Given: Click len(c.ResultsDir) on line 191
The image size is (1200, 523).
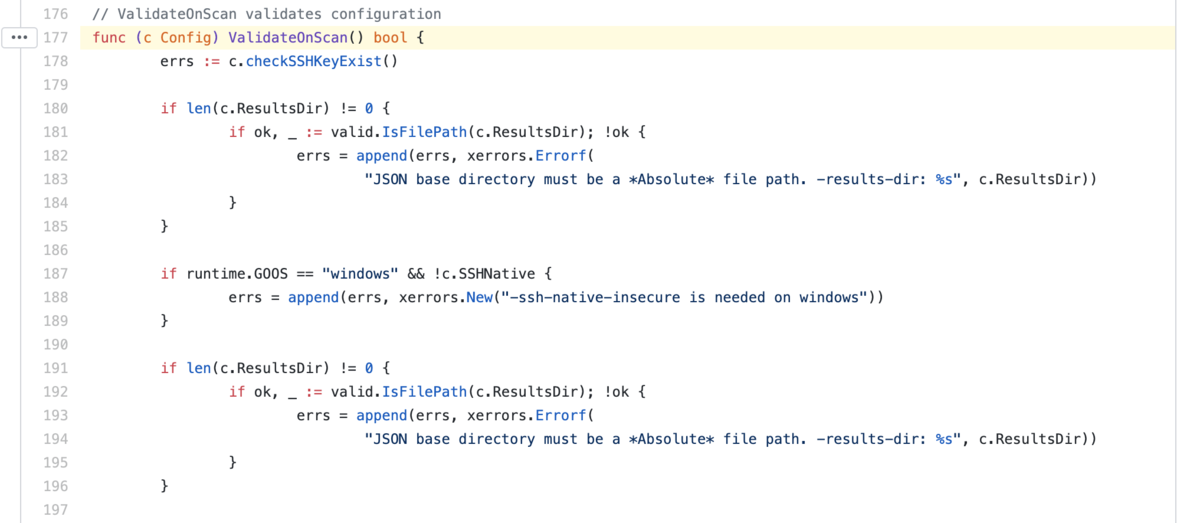Looking at the screenshot, I should (258, 368).
